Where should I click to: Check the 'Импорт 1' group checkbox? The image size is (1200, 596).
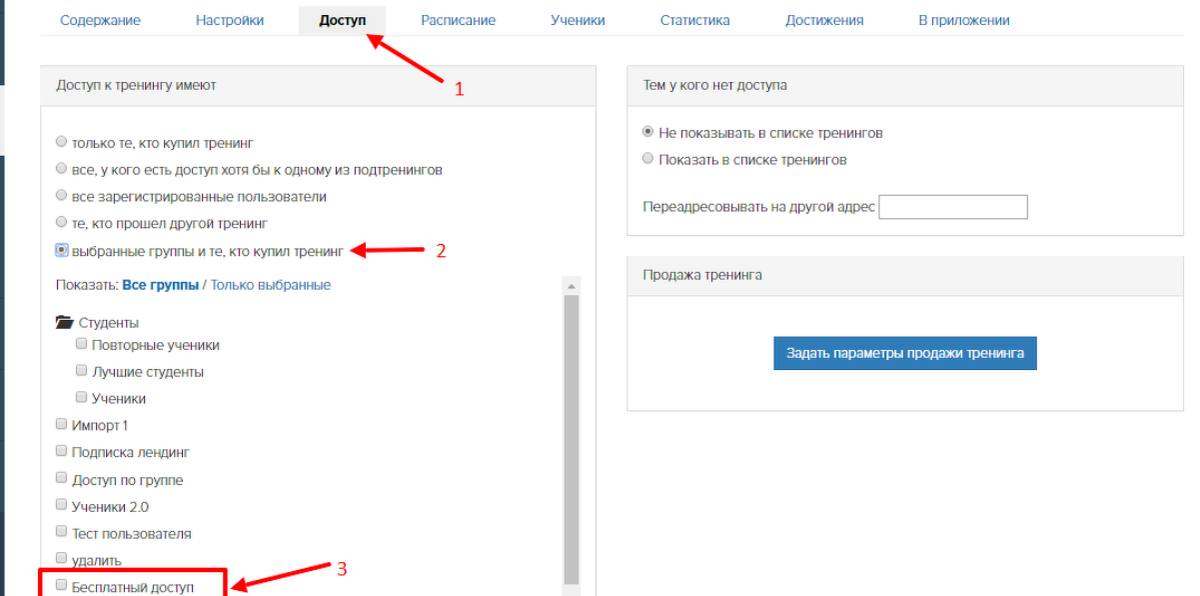(62, 425)
